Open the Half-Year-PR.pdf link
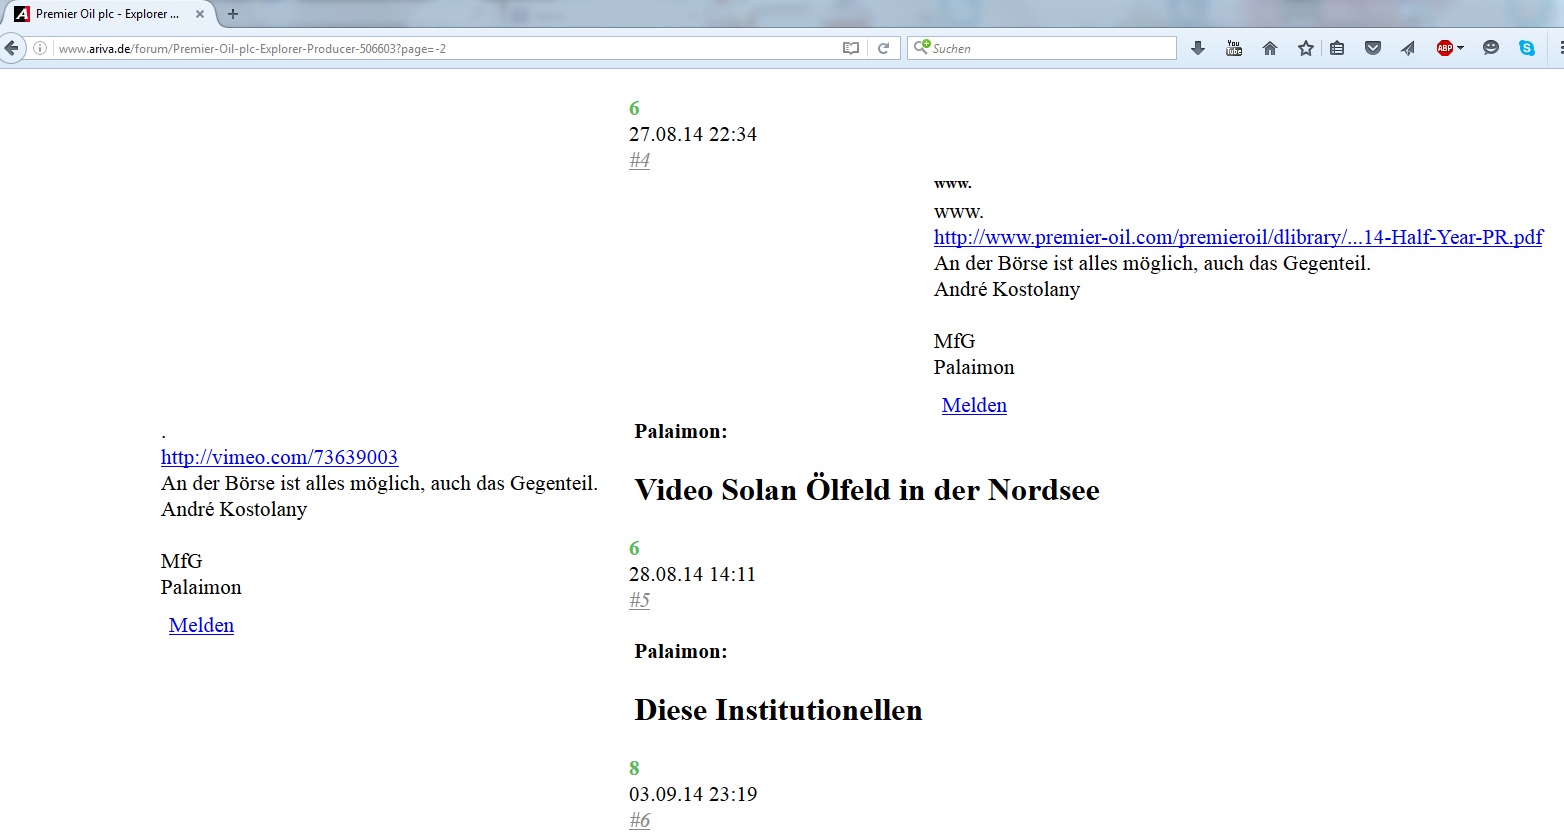 pyautogui.click(x=1238, y=237)
